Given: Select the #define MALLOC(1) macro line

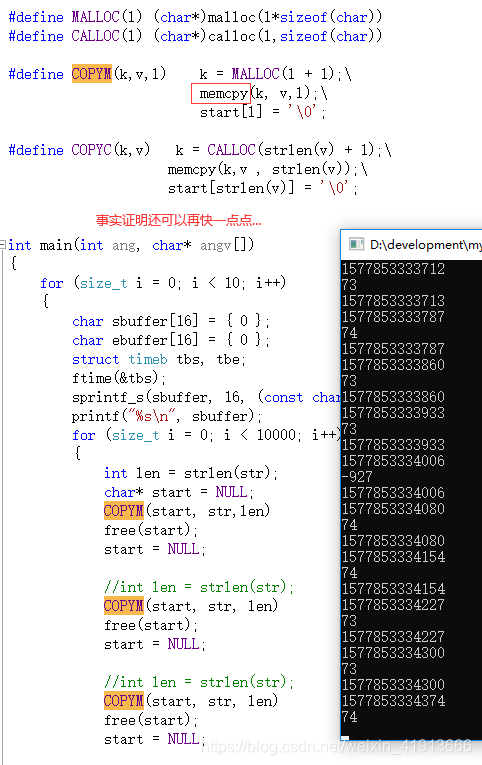Looking at the screenshot, I should (195, 17).
